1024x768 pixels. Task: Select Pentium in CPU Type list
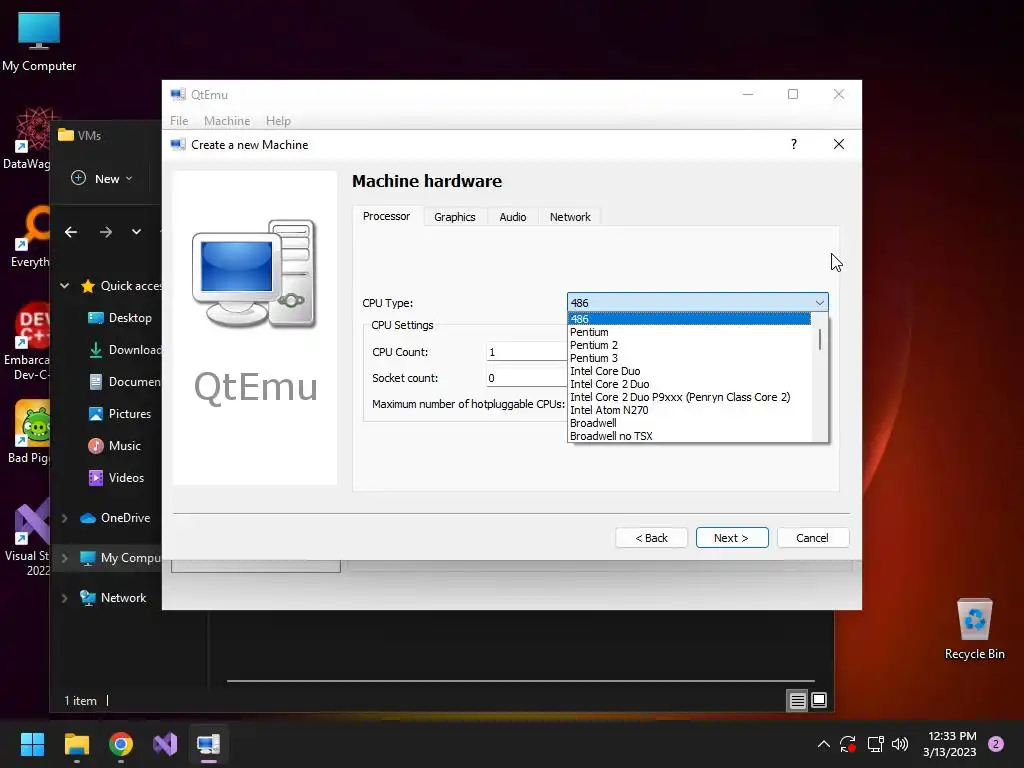pyautogui.click(x=689, y=332)
